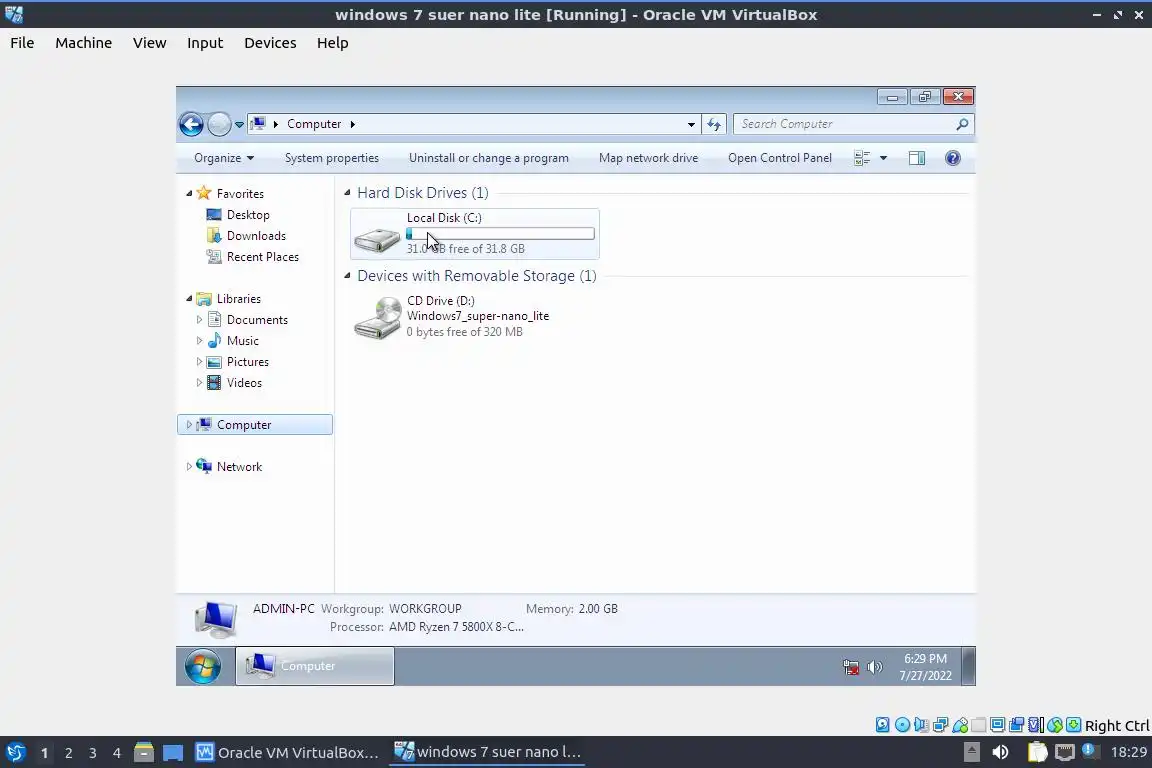
Task: Expand the Music library node
Action: pos(199,341)
